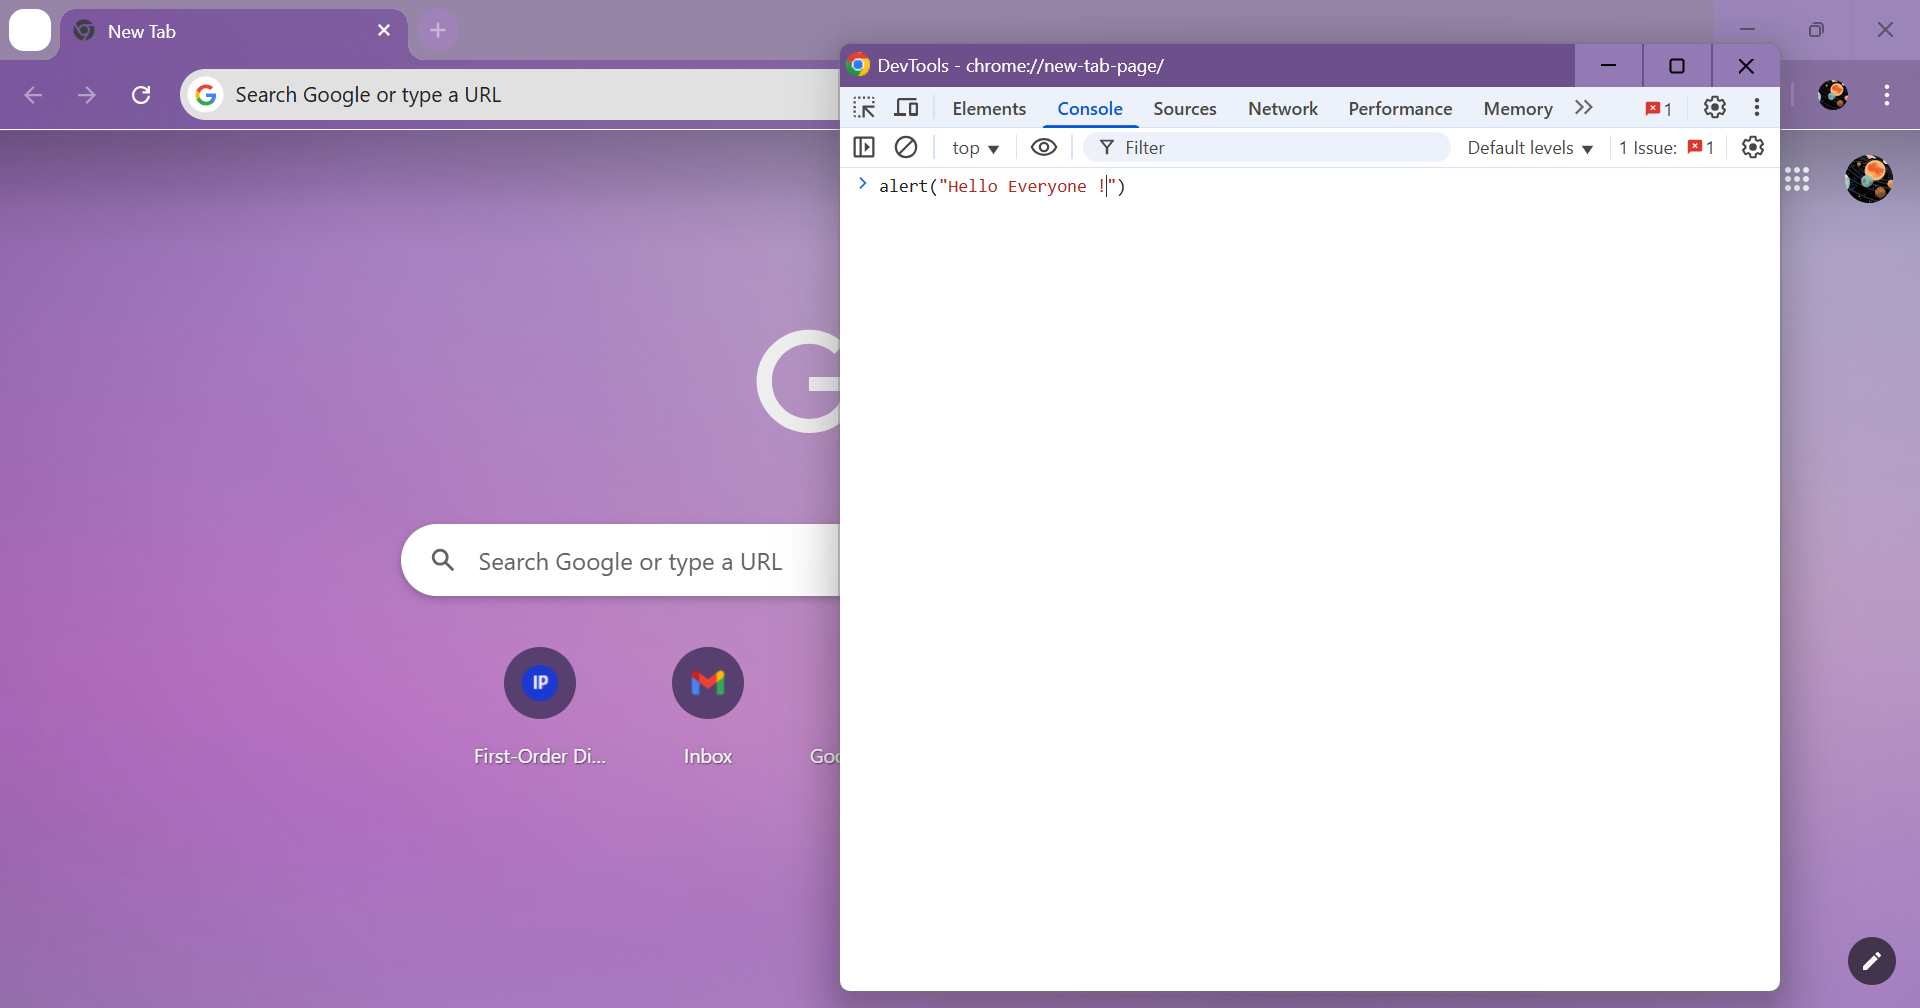Screen dimensions: 1920x1008
Task: Open DevTools three-dot customize menu
Action: (x=1757, y=107)
